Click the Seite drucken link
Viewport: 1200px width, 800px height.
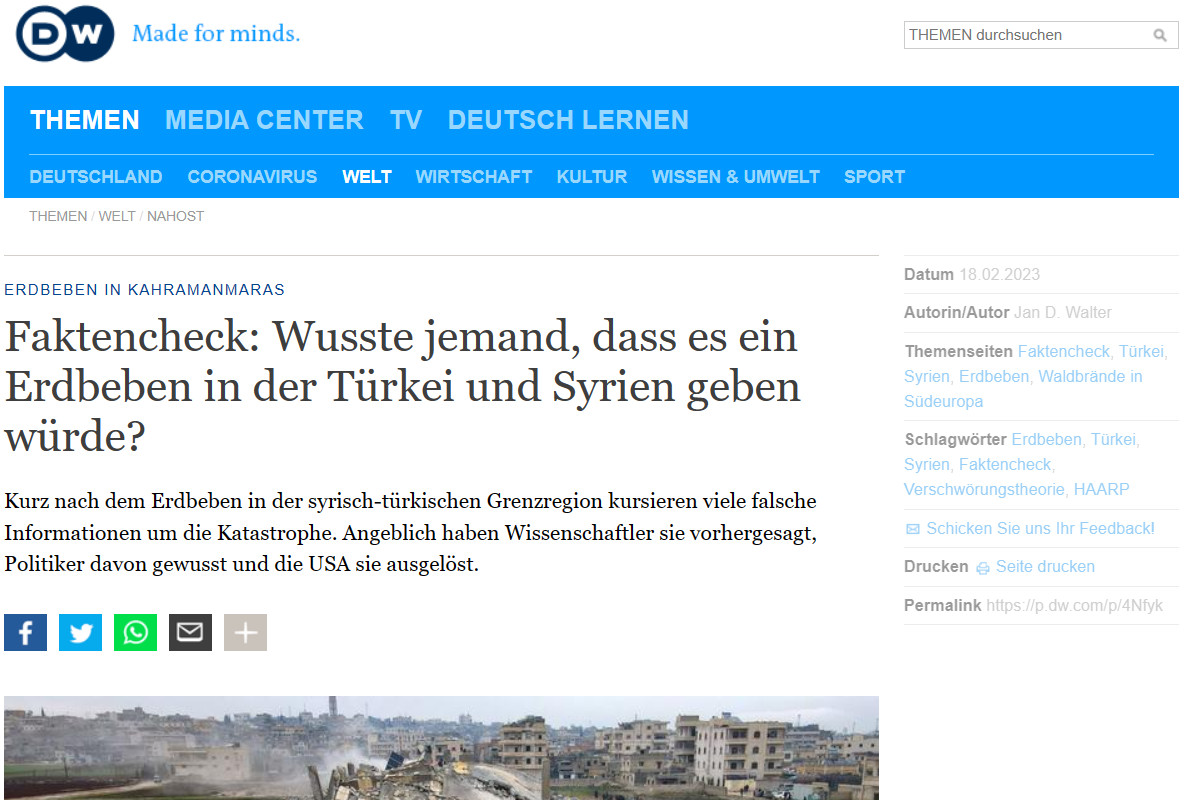(1045, 566)
